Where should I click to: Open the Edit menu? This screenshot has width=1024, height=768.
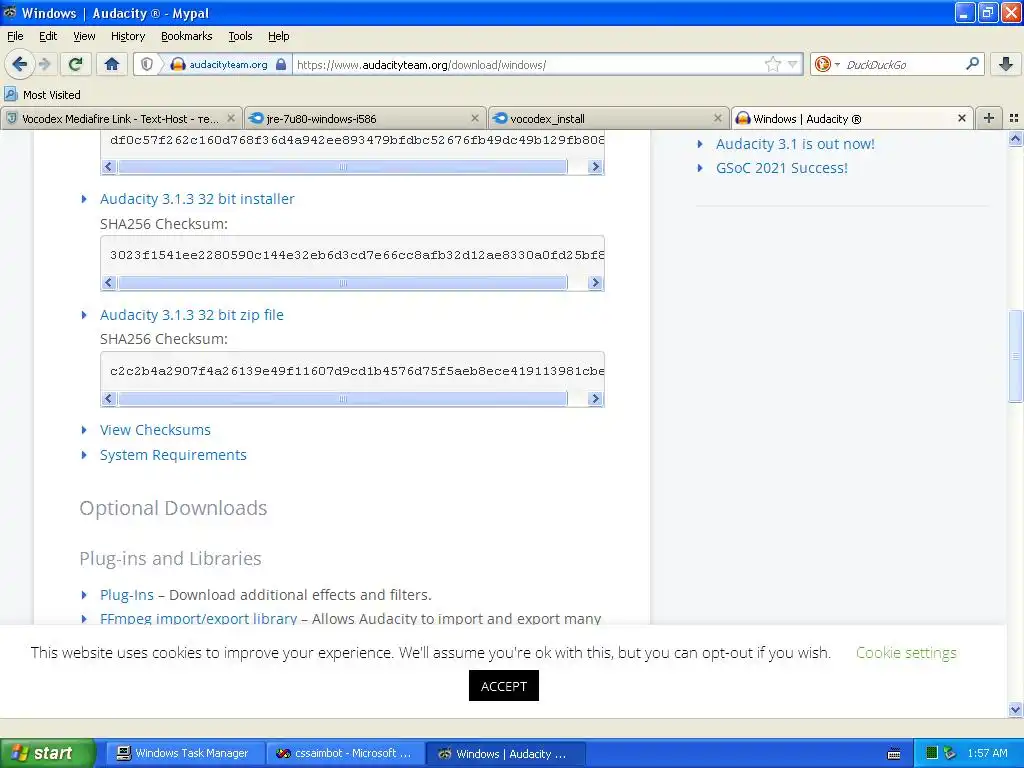(48, 36)
